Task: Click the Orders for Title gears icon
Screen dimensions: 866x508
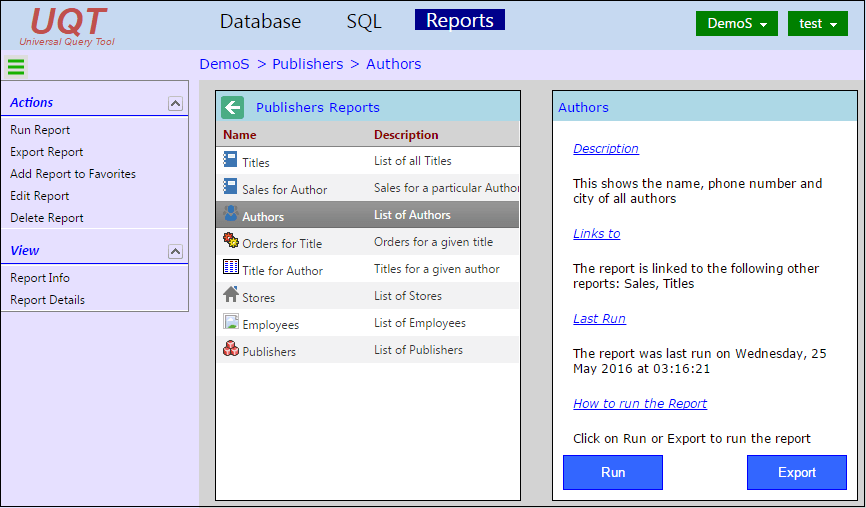Action: click(x=231, y=240)
